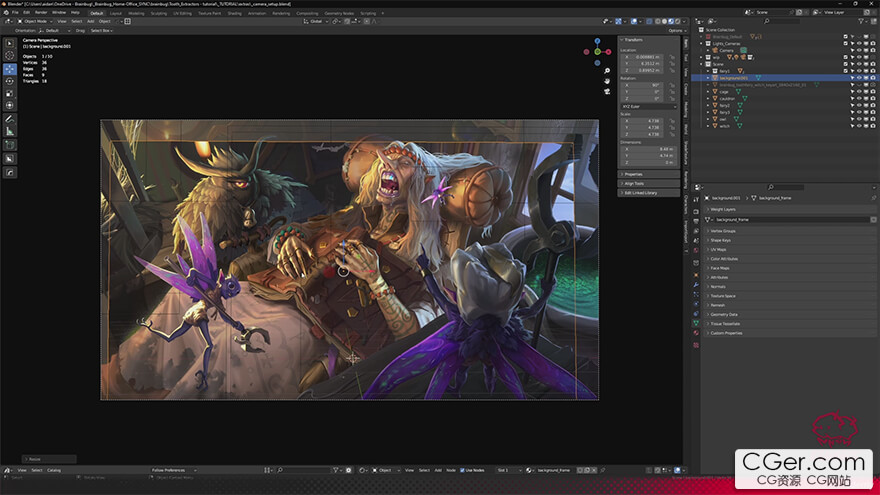Toggle exclude checkbox for Lights_Cameras collection
Screen dimensions: 880x495
tap(846, 43)
